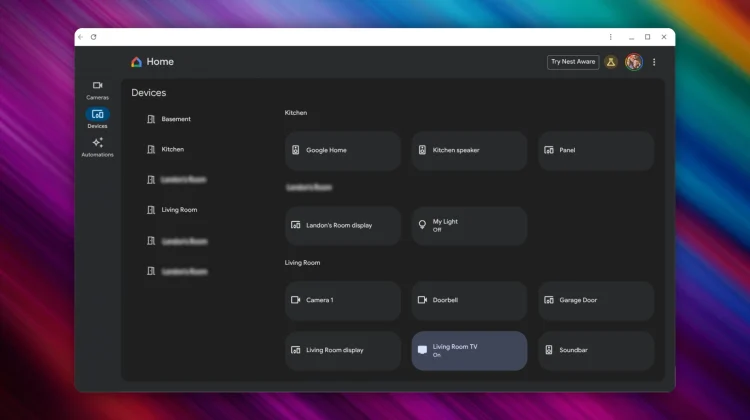The image size is (750, 420).
Task: Select Kitchen in the room list
Action: 172,149
